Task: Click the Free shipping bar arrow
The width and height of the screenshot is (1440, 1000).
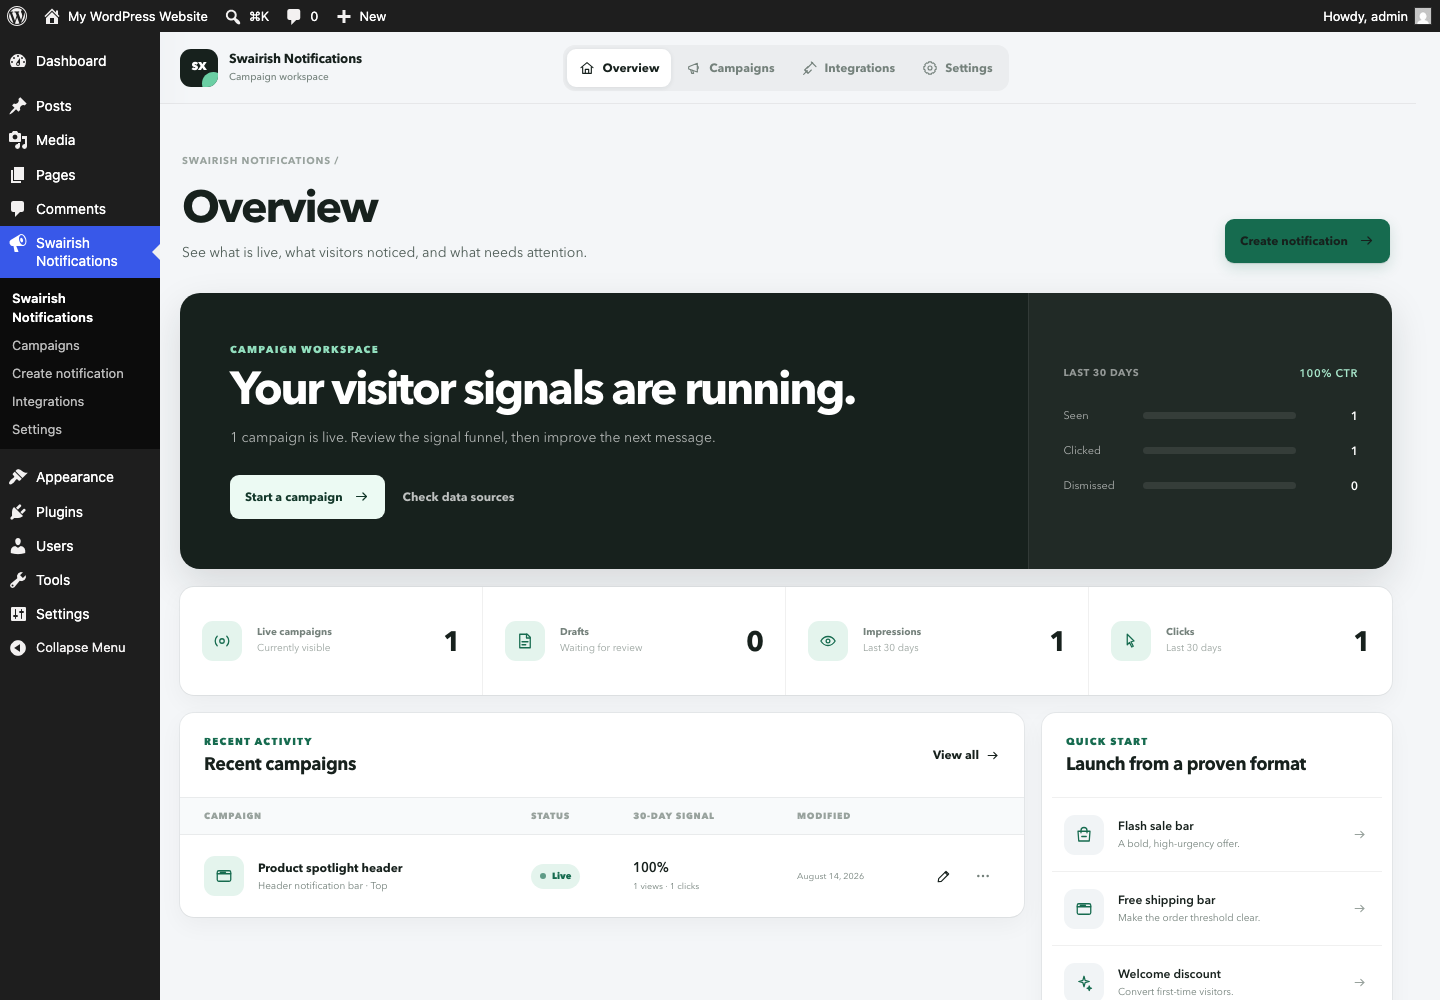Action: click(x=1360, y=909)
